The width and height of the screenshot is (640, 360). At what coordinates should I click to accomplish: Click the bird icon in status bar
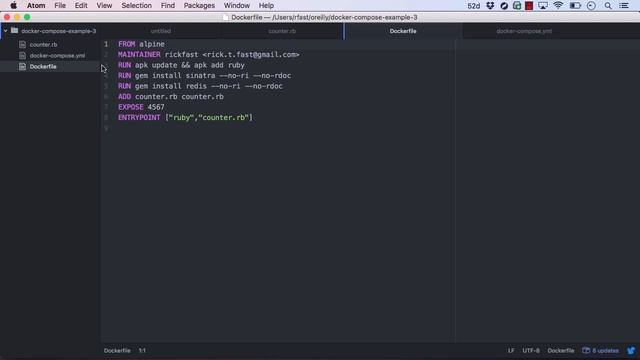click(x=631, y=351)
